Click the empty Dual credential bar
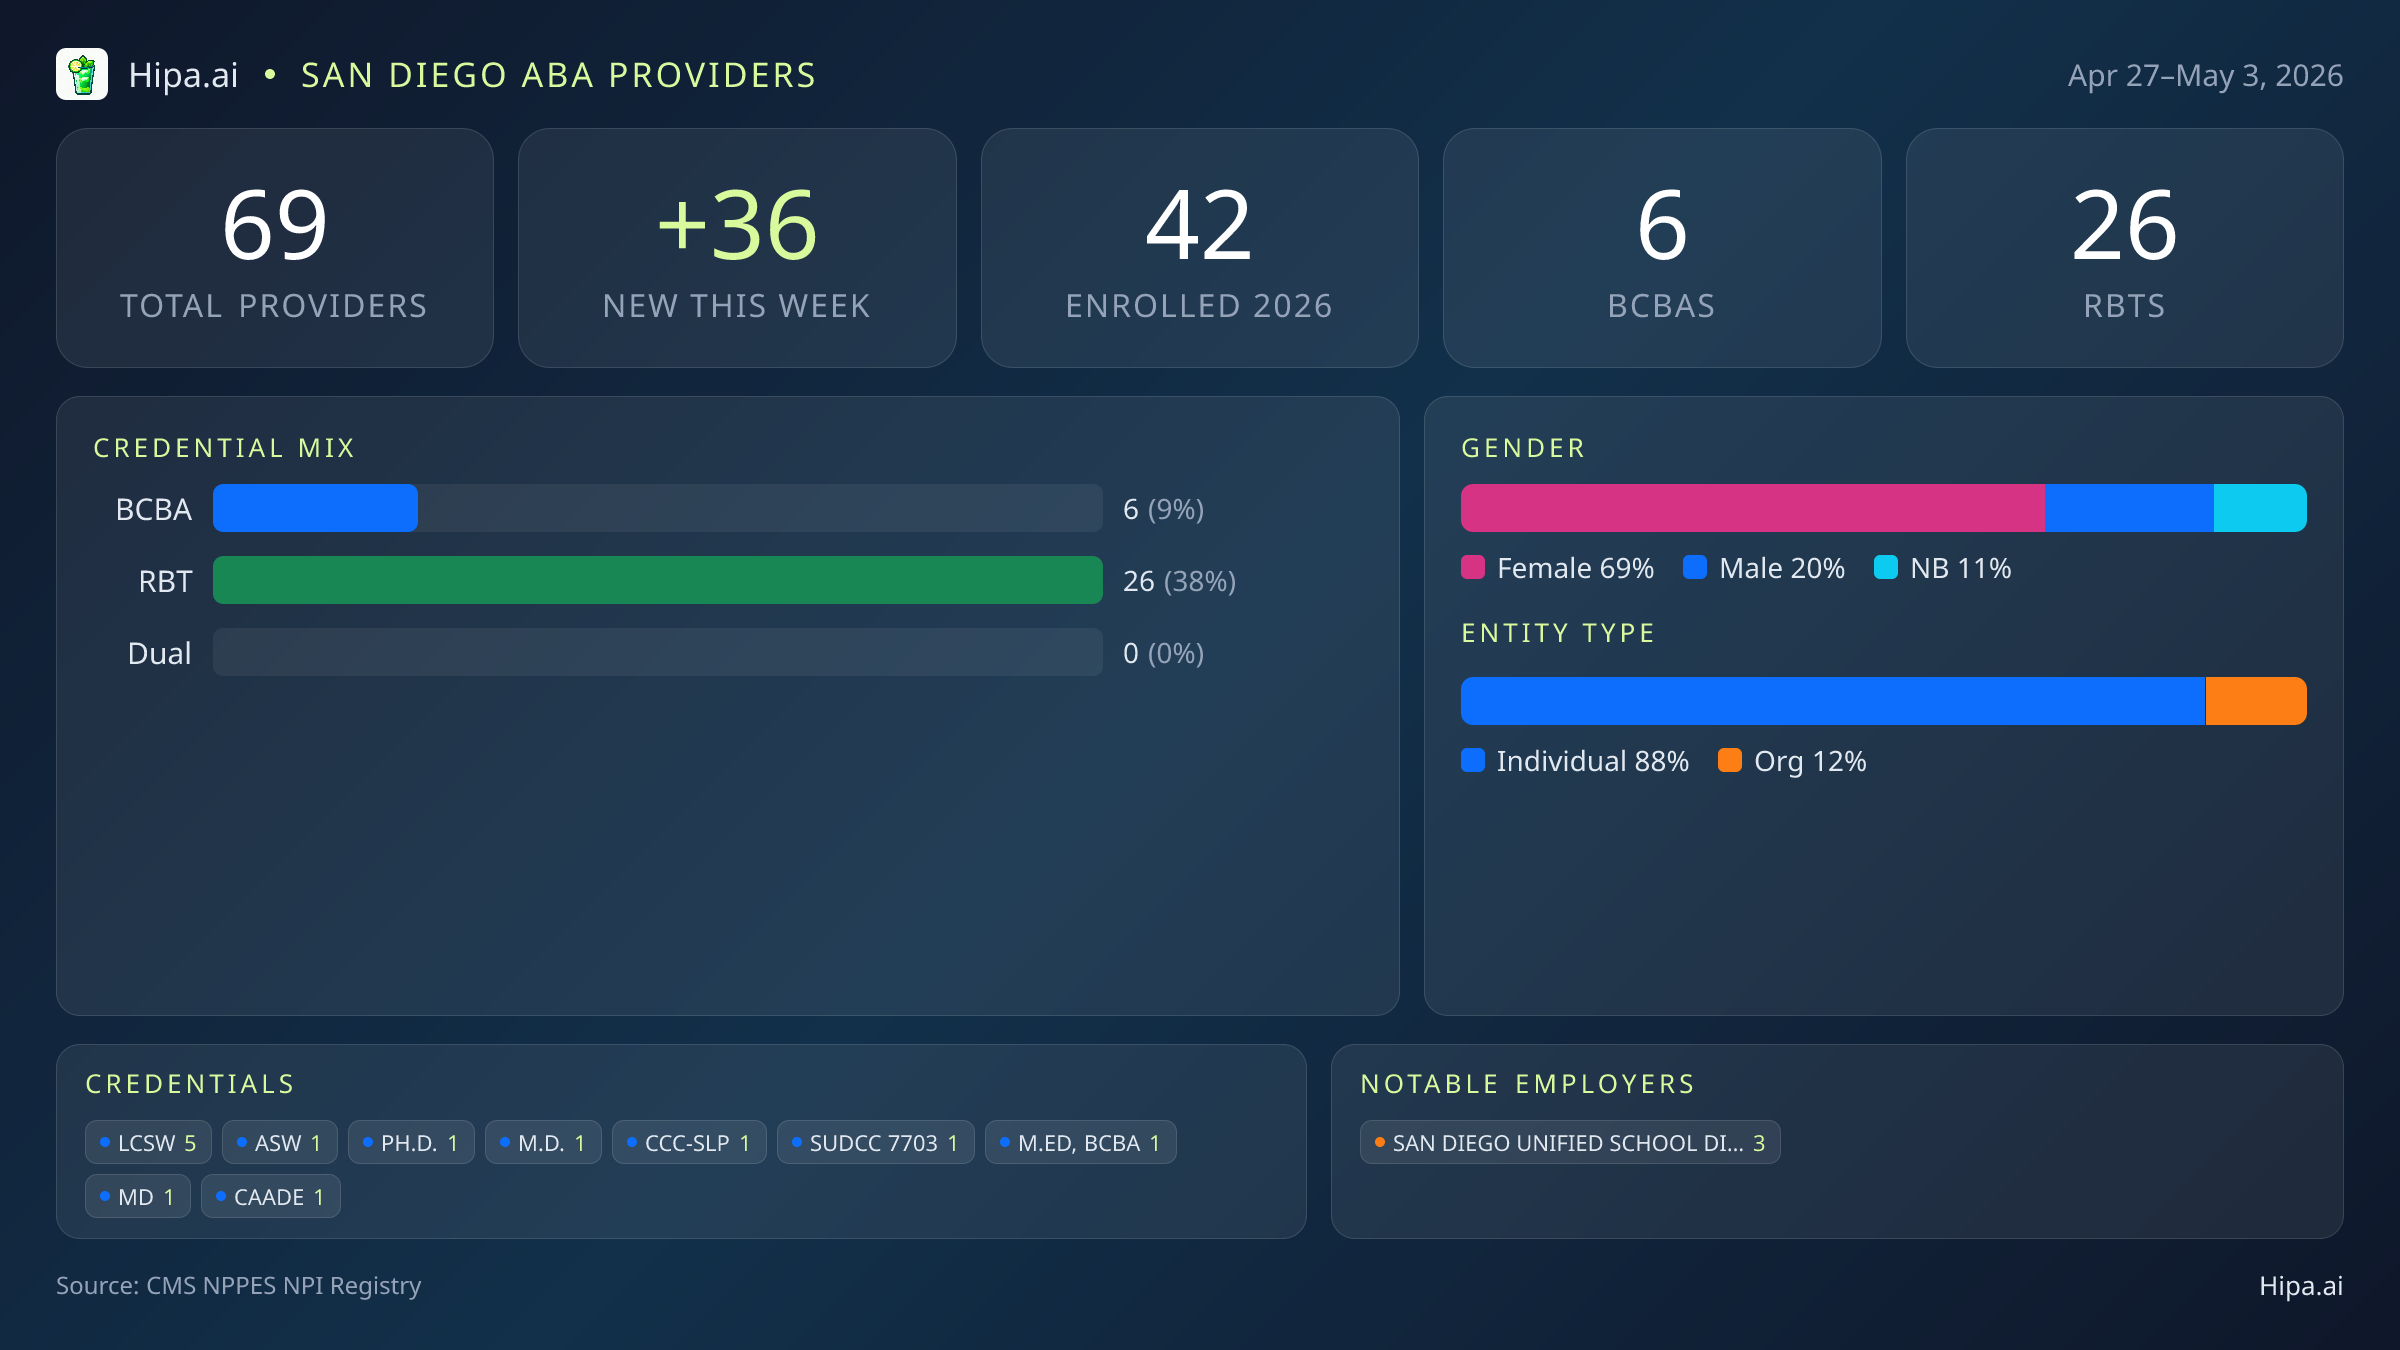This screenshot has width=2400, height=1350. 658,652
